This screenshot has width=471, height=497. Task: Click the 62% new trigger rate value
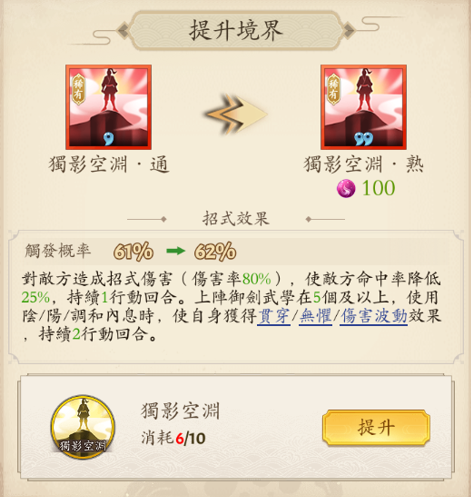click(x=215, y=251)
